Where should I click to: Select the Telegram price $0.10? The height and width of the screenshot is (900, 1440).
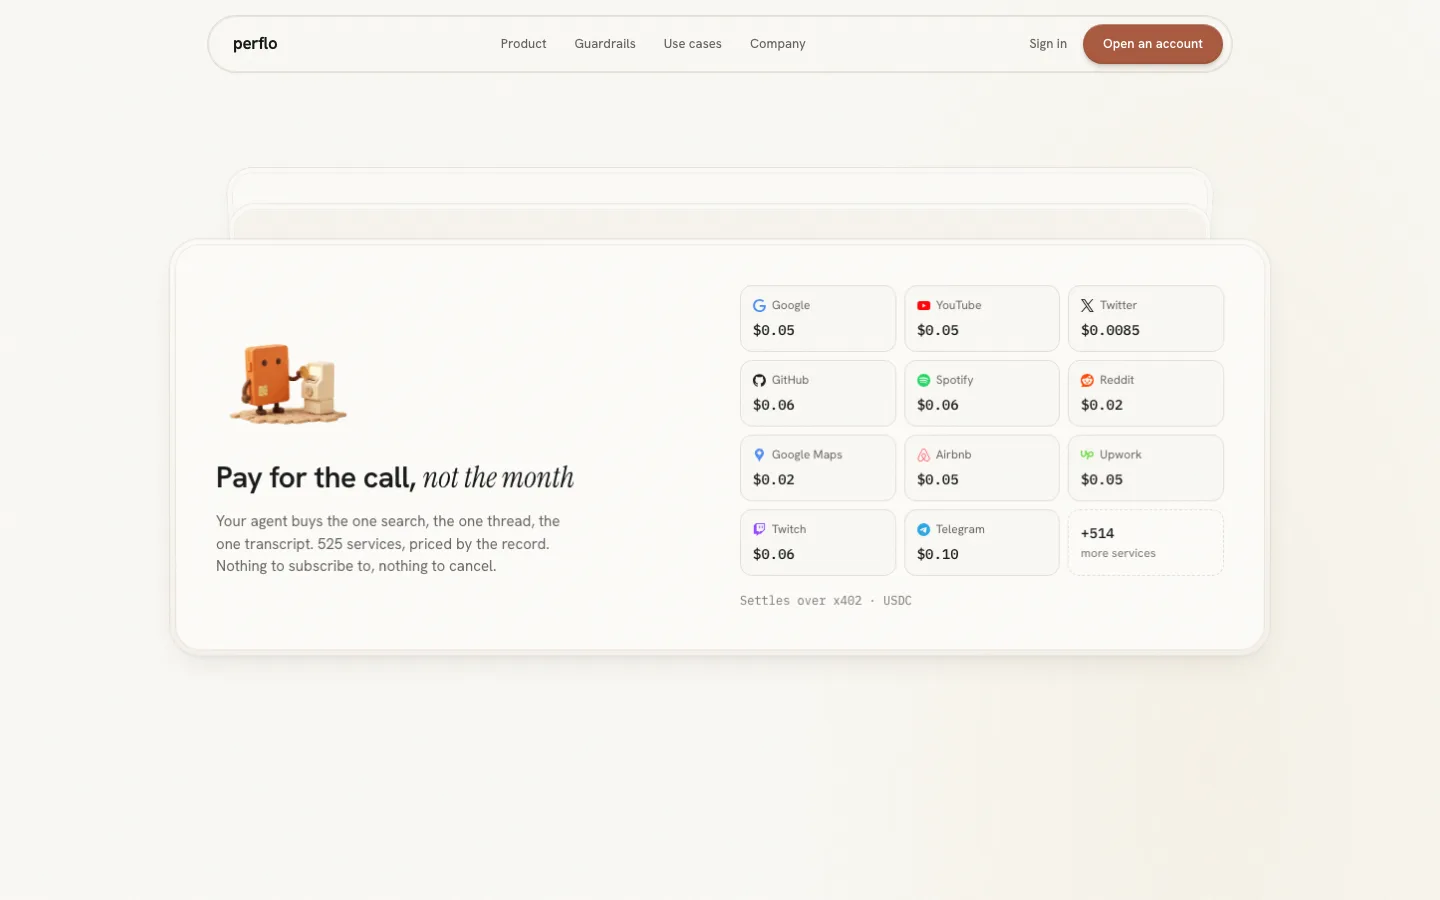tap(938, 554)
